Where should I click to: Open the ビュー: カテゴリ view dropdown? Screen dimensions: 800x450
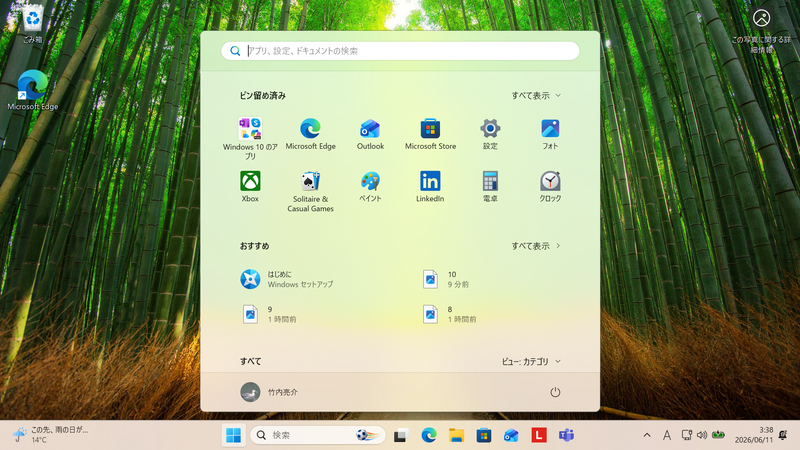(x=531, y=361)
